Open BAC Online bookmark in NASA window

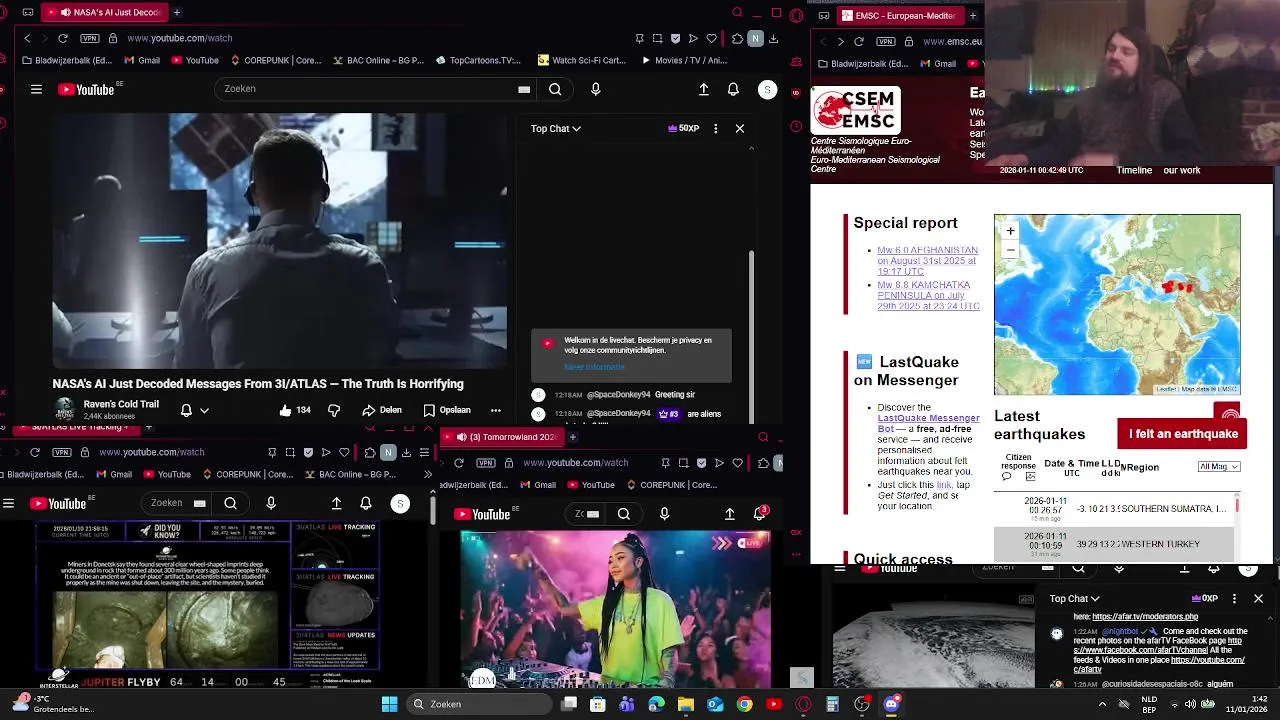click(377, 60)
